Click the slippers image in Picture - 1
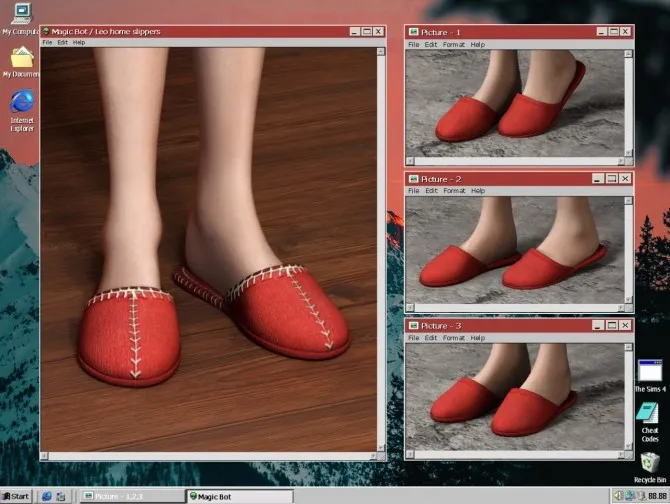Image resolution: width=670 pixels, height=504 pixels. tap(515, 103)
